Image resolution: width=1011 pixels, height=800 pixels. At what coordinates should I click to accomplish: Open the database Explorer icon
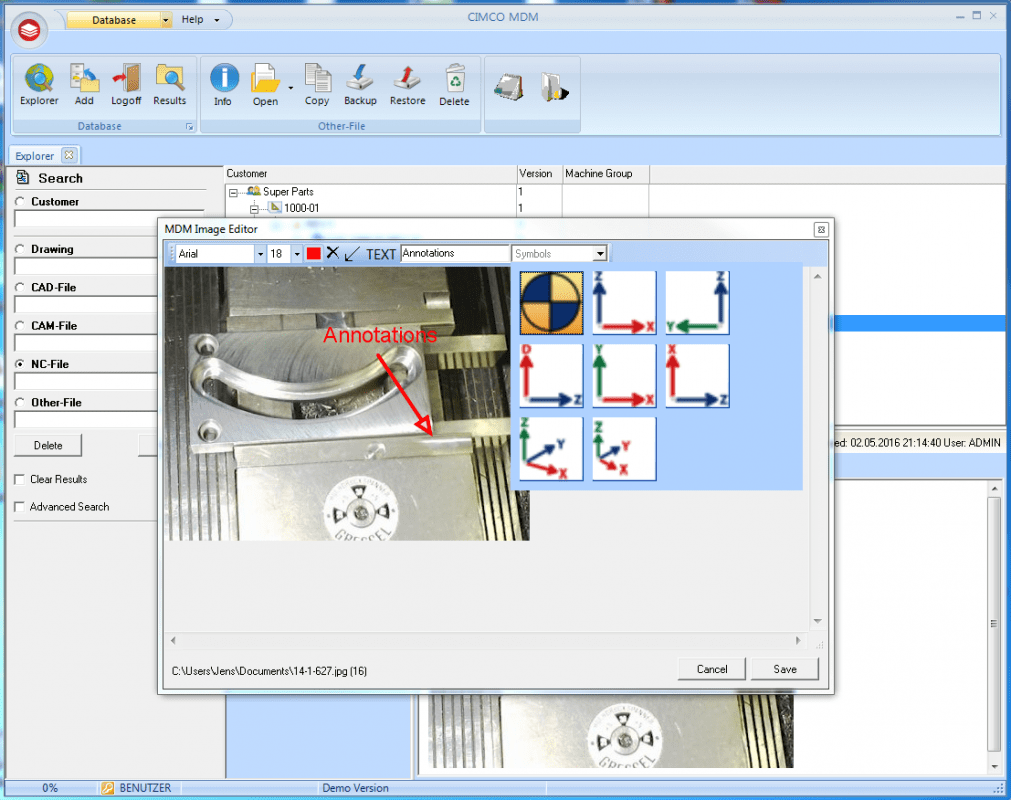click(x=38, y=85)
